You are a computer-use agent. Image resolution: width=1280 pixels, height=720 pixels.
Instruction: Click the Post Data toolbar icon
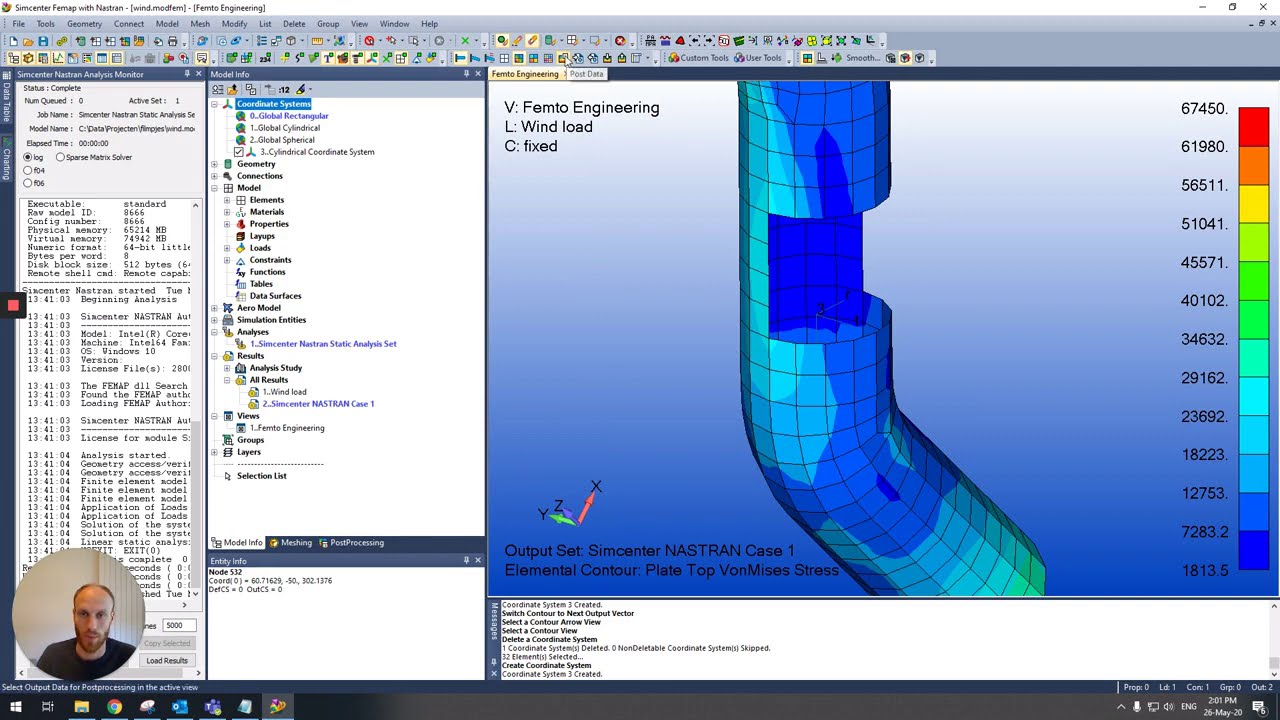(x=563, y=58)
